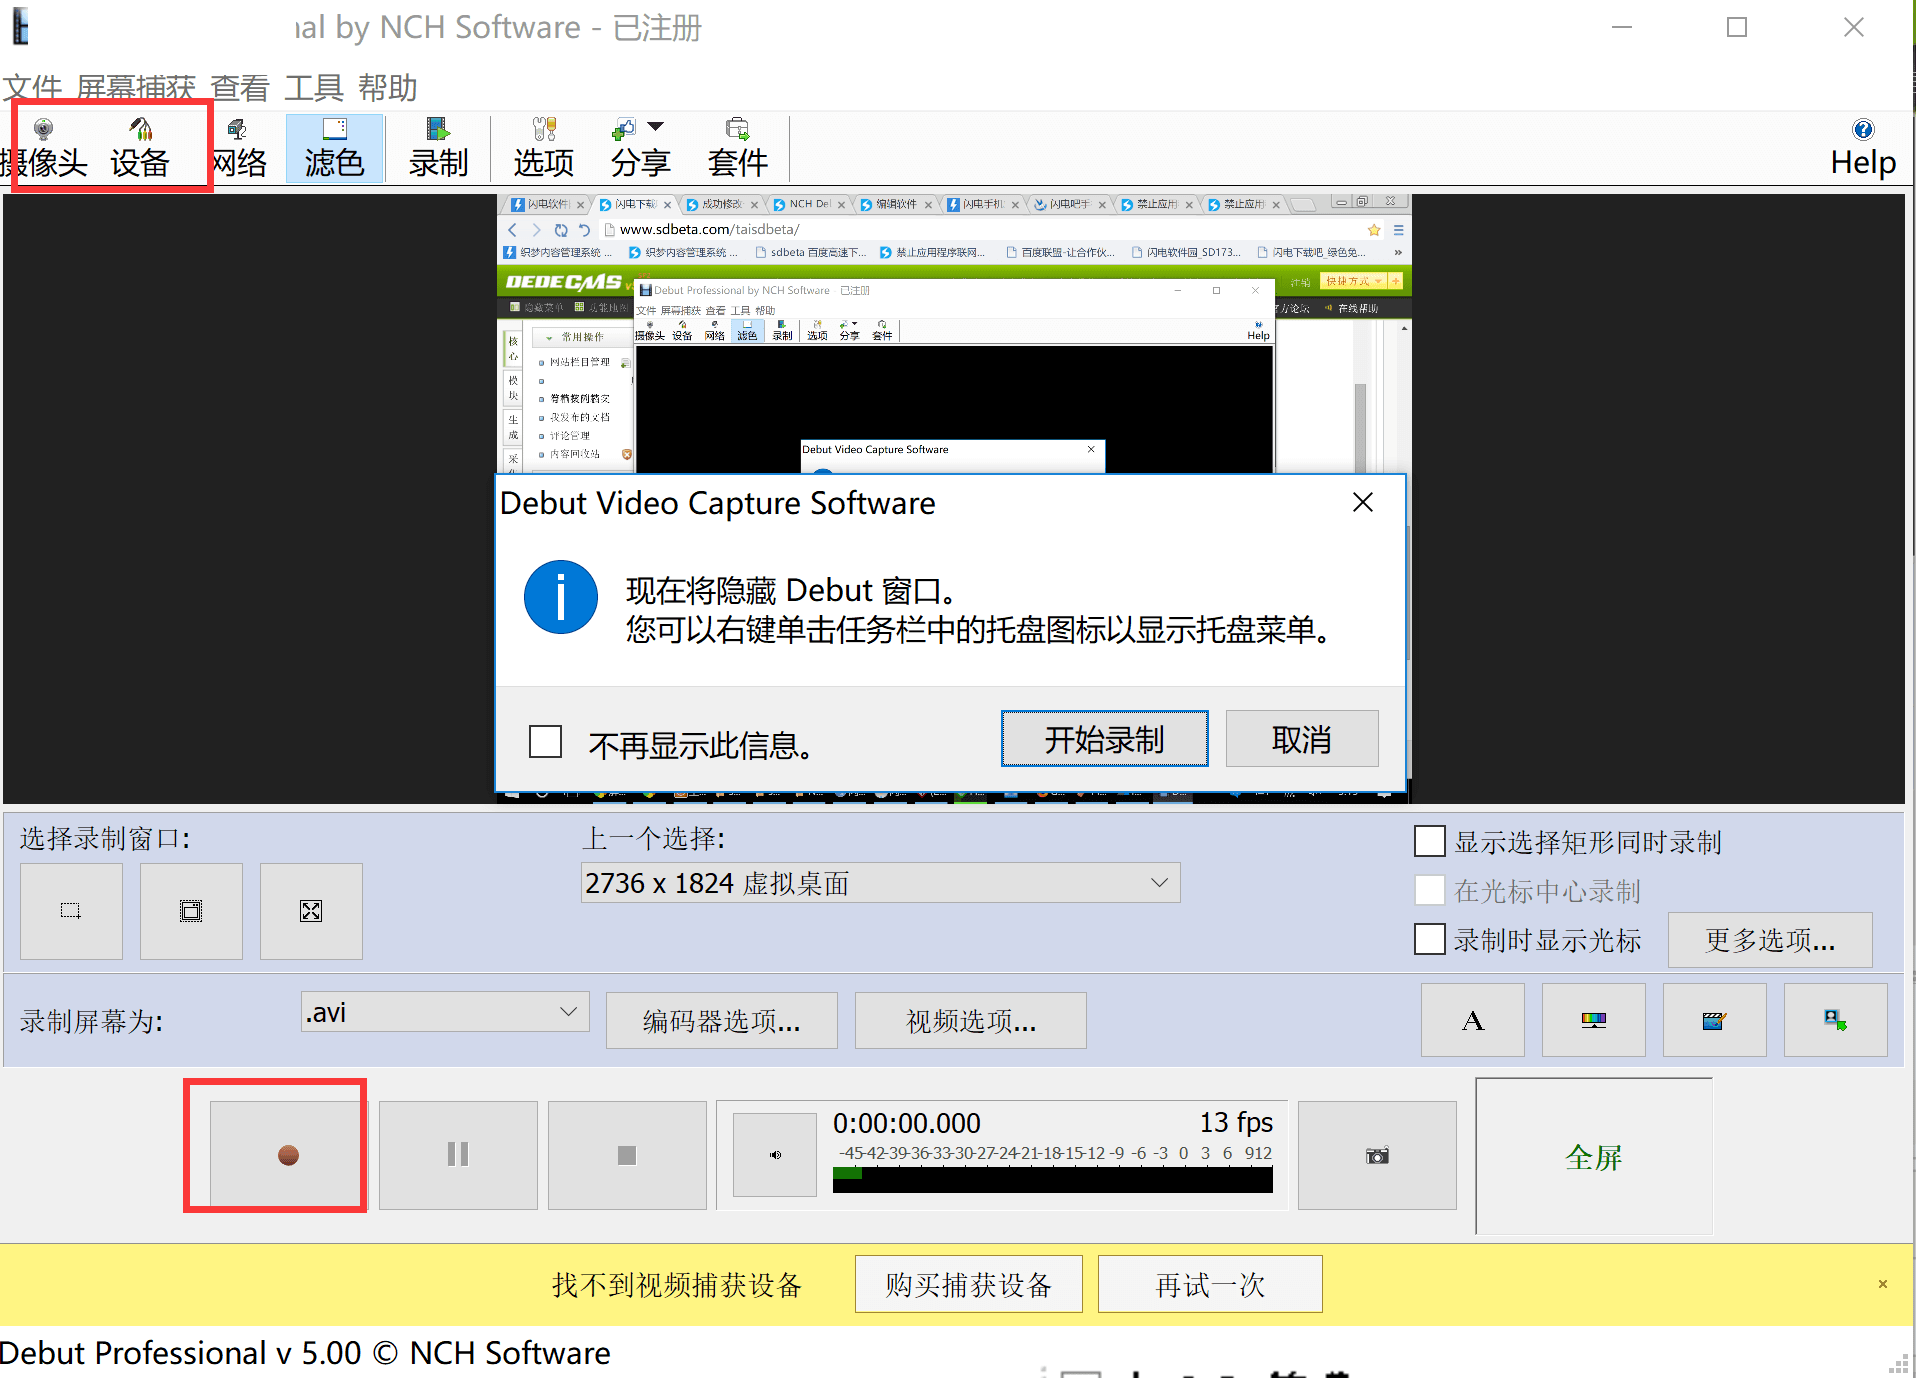This screenshot has height=1378, width=1916.
Task: Open the color adjustment monitor icon
Action: [1593, 1020]
